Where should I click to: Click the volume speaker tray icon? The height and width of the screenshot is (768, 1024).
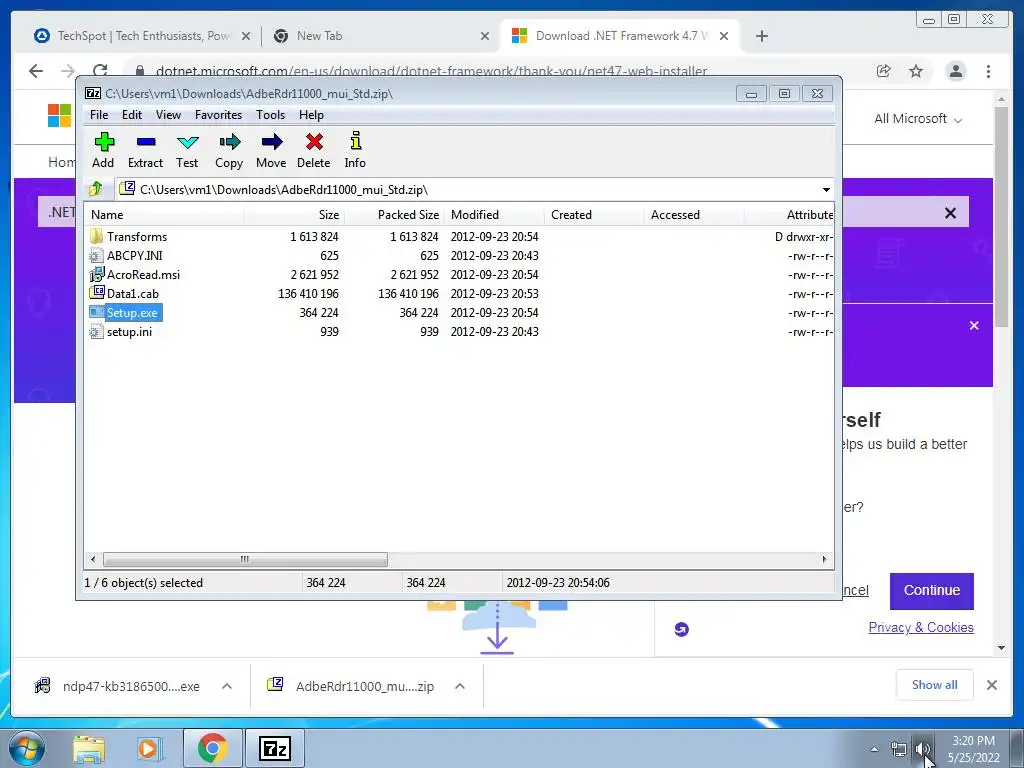click(x=923, y=749)
